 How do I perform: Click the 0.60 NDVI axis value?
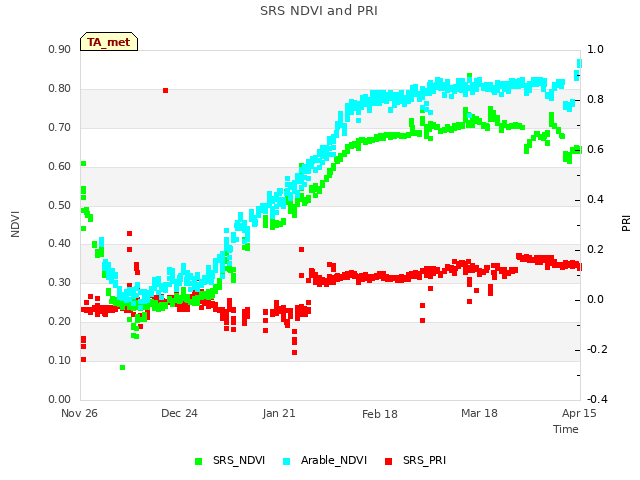click(x=60, y=167)
